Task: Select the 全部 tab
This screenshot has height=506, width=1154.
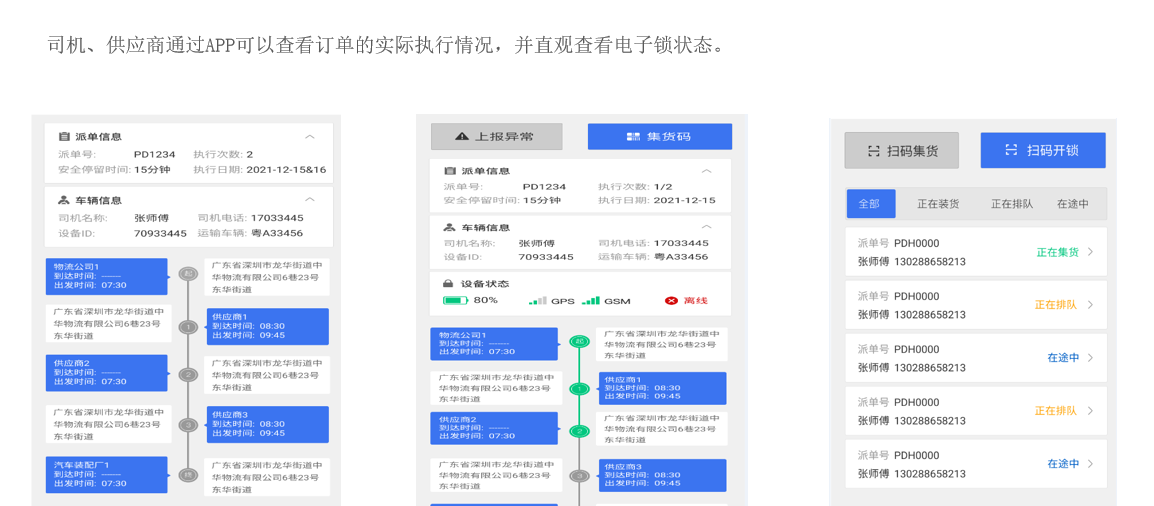Action: tap(869, 204)
